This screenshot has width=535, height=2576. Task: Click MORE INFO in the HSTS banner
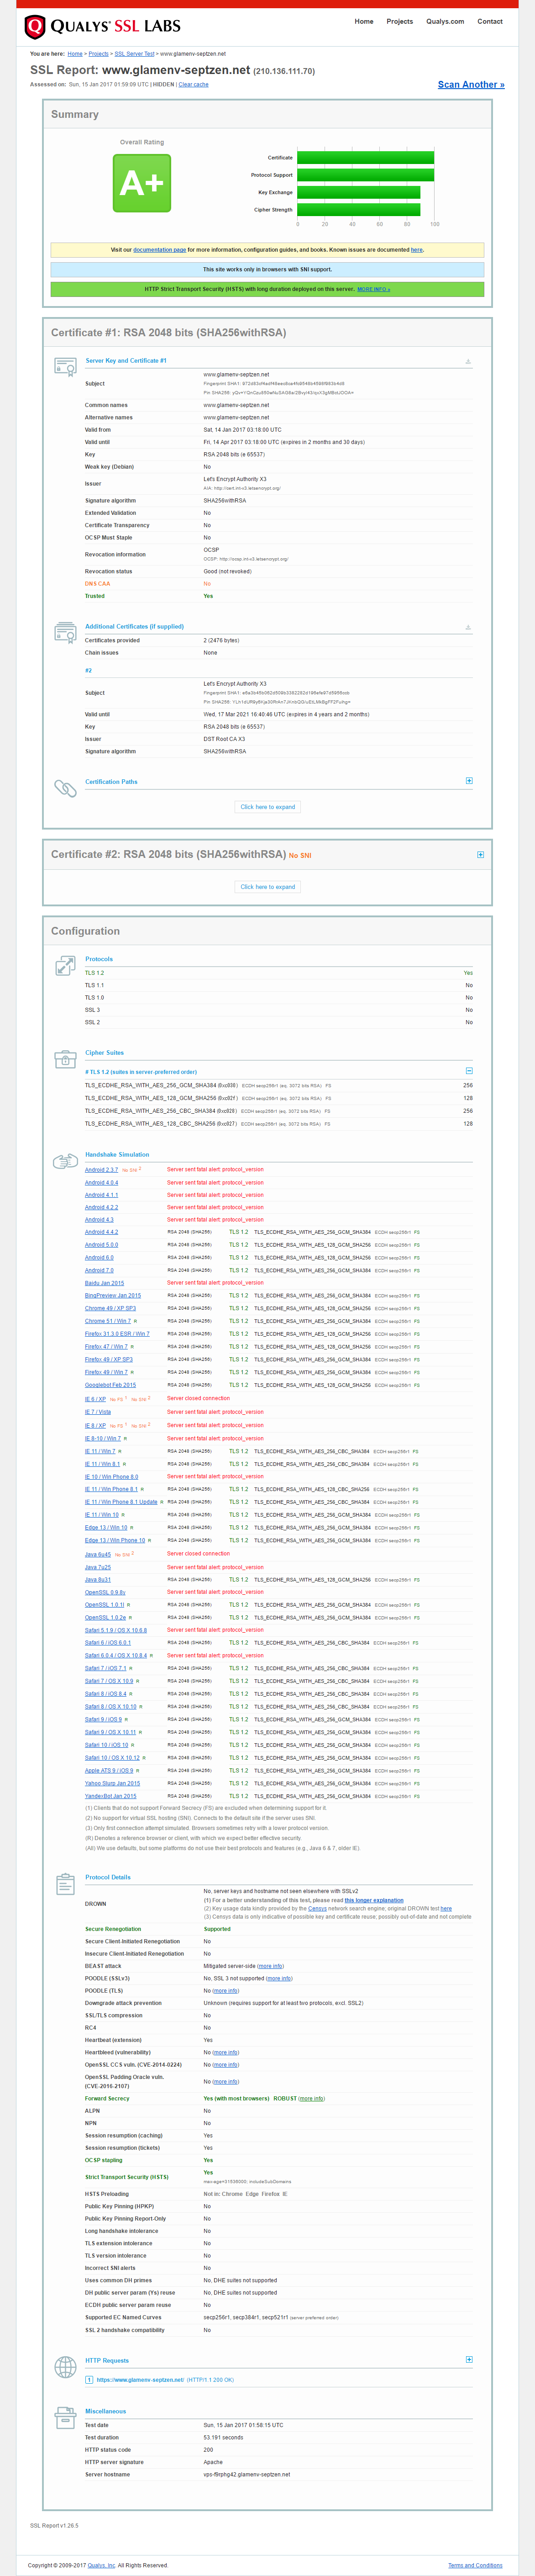click(373, 289)
